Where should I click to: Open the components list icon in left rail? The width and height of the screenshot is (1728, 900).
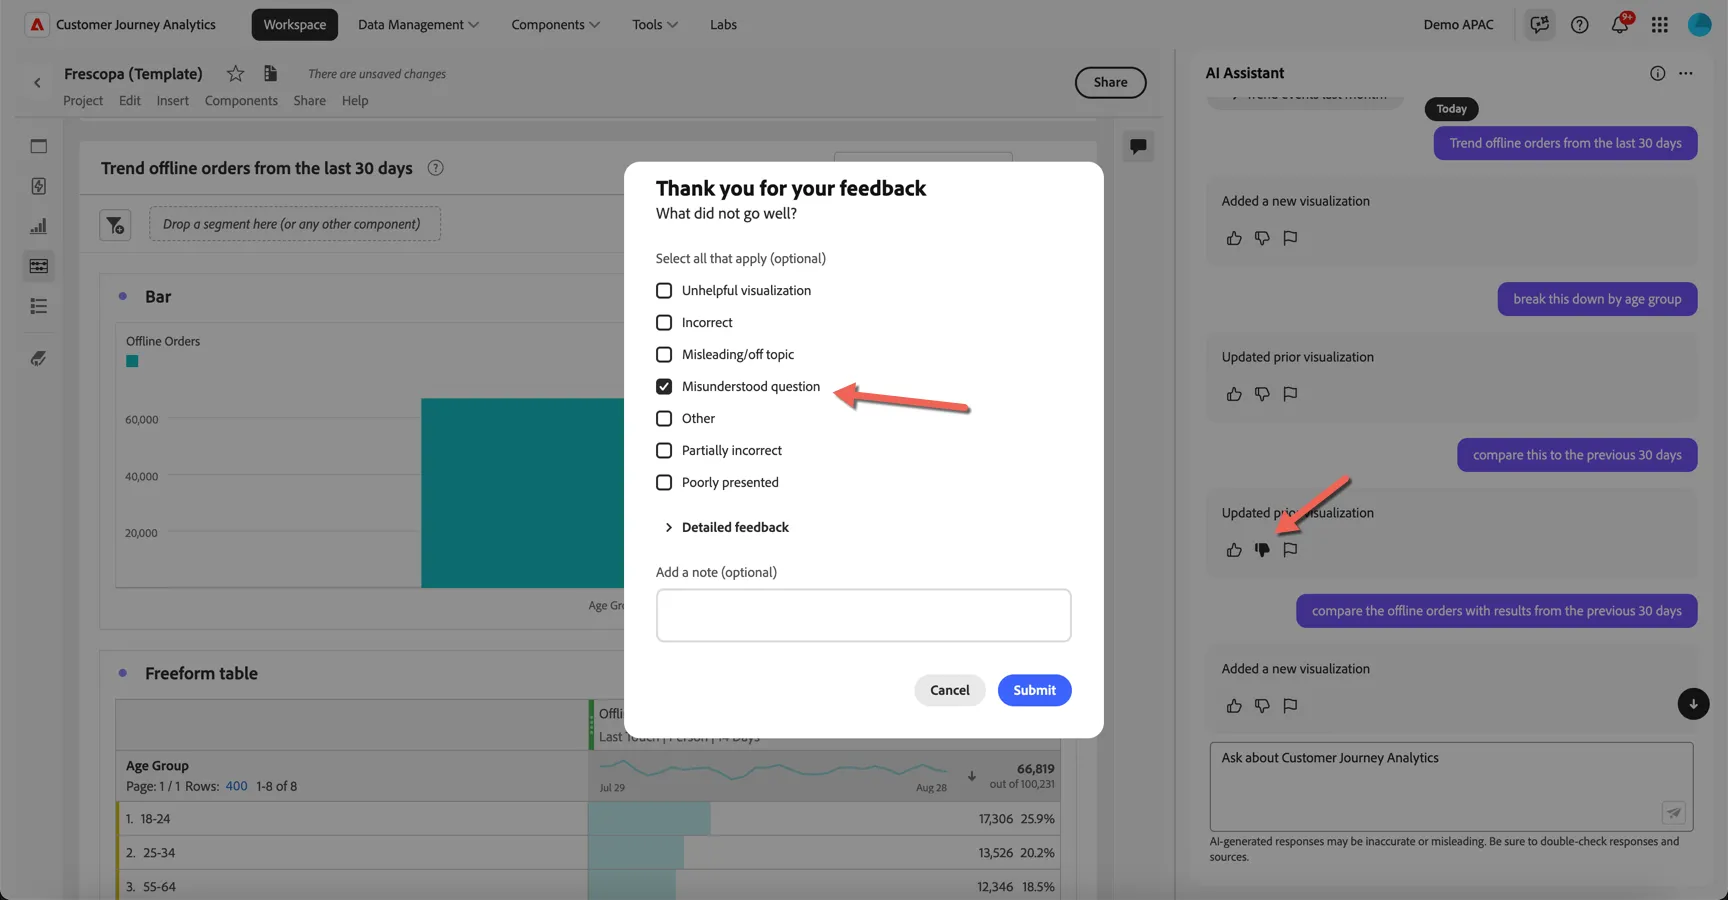coord(38,306)
